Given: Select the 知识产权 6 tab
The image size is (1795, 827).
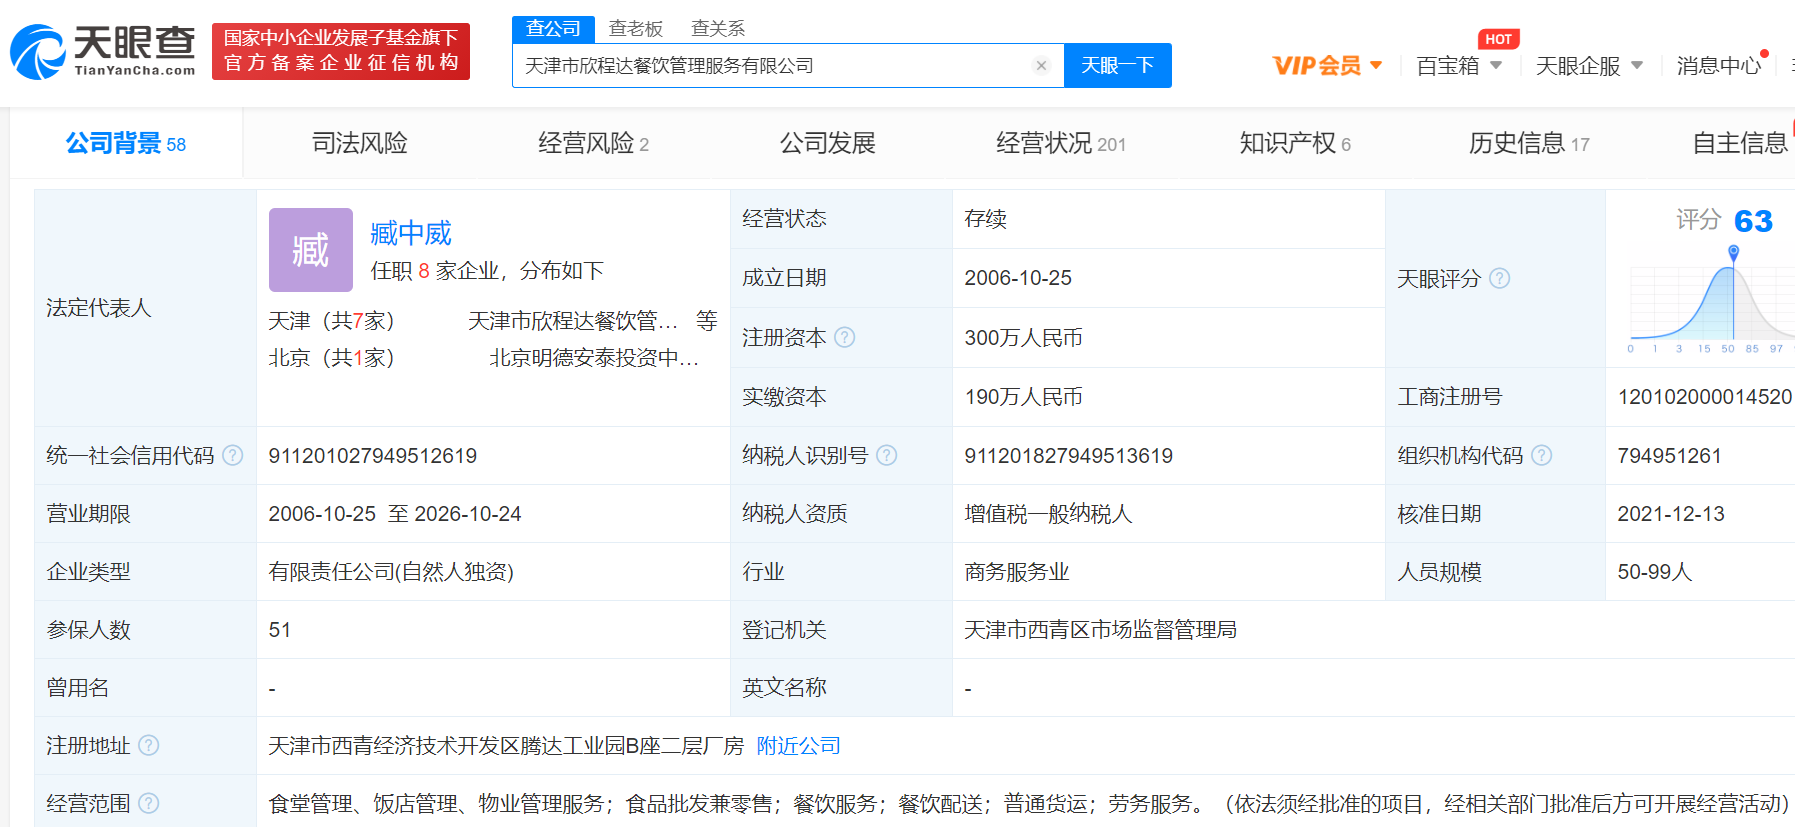Looking at the screenshot, I should [x=1295, y=144].
